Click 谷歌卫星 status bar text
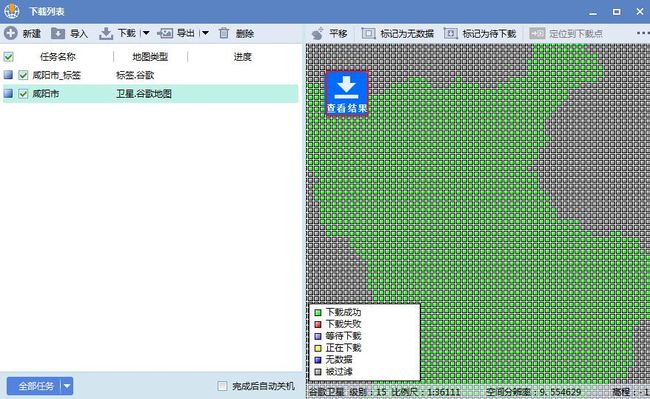 coord(327,392)
